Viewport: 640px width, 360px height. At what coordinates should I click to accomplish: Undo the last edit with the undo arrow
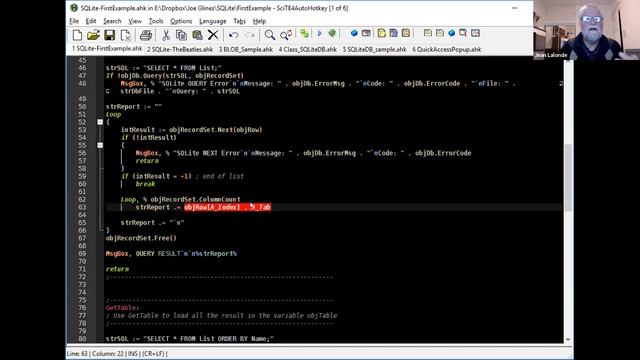233,35
